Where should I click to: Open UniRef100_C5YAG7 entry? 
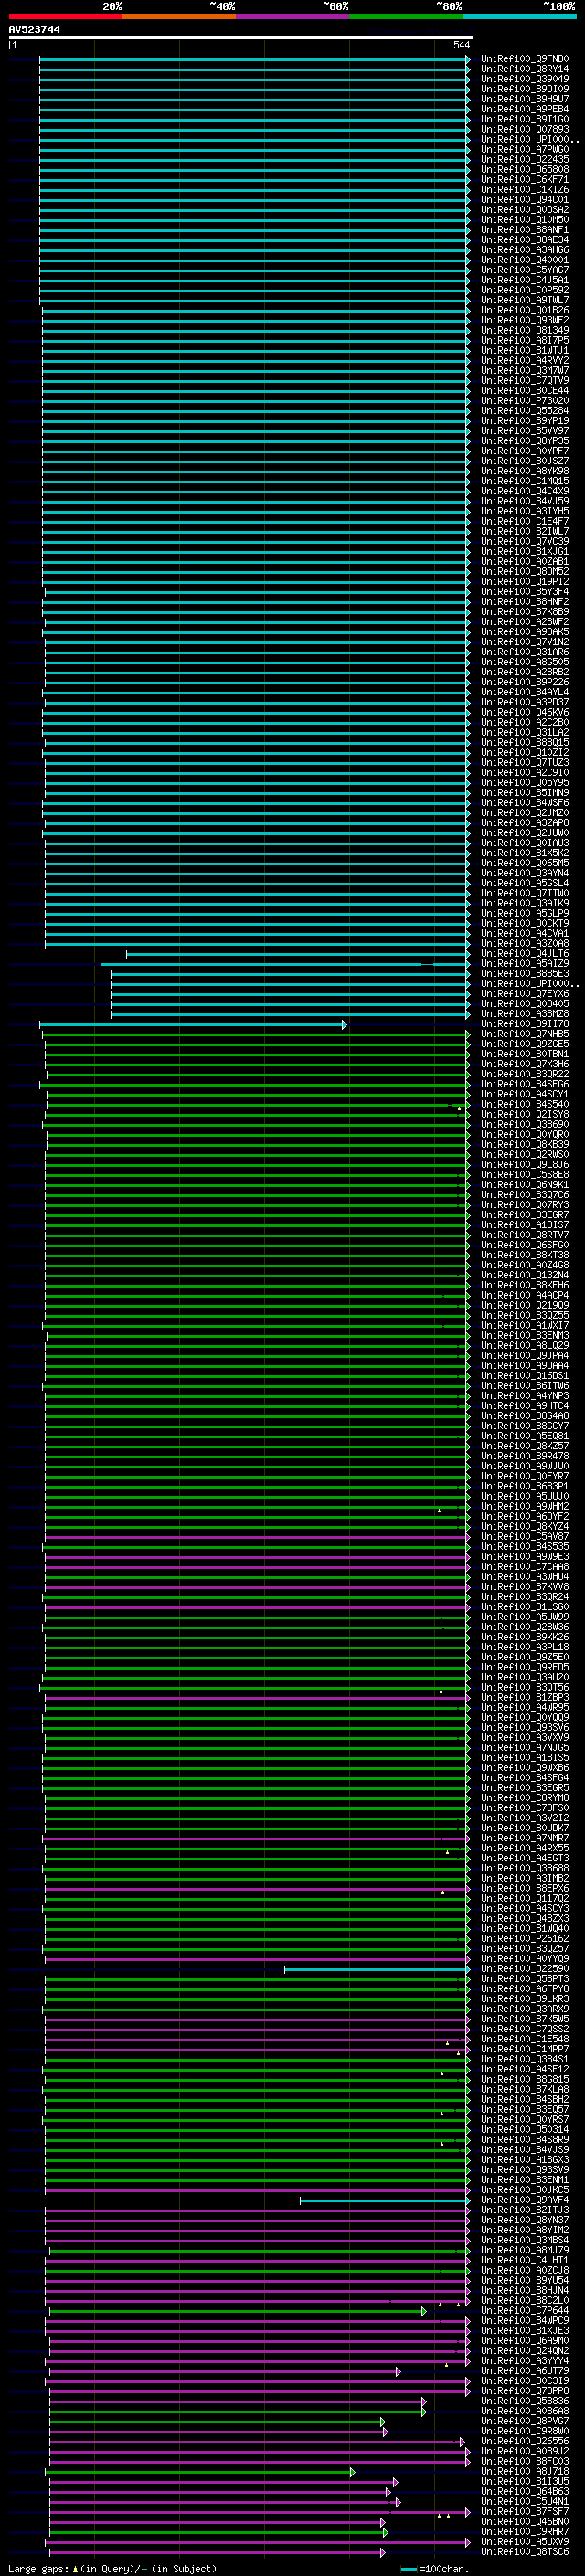click(x=524, y=270)
